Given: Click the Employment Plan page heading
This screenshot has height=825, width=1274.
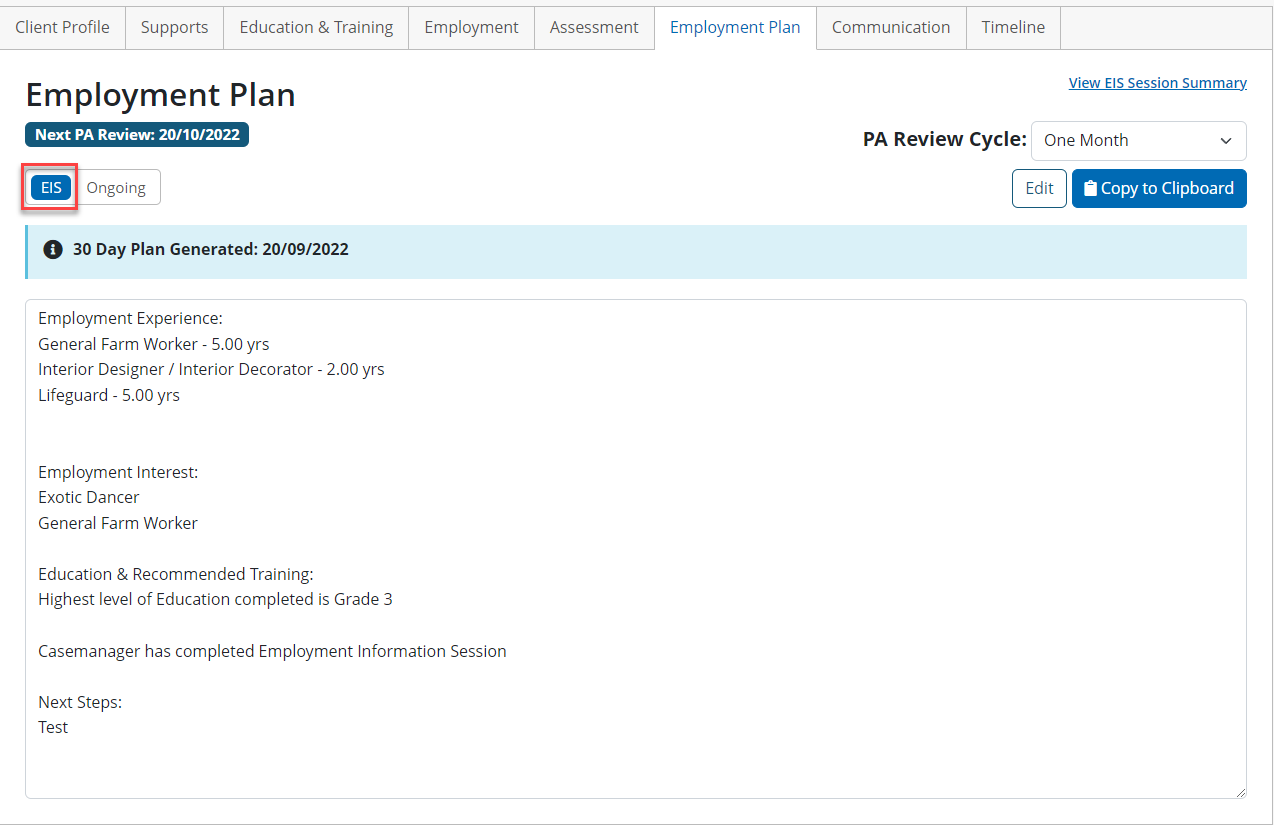Looking at the screenshot, I should 160,95.
